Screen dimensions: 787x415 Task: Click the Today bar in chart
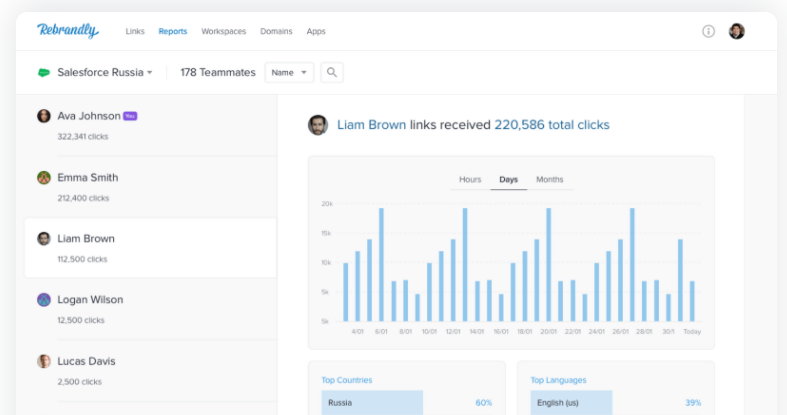click(692, 301)
